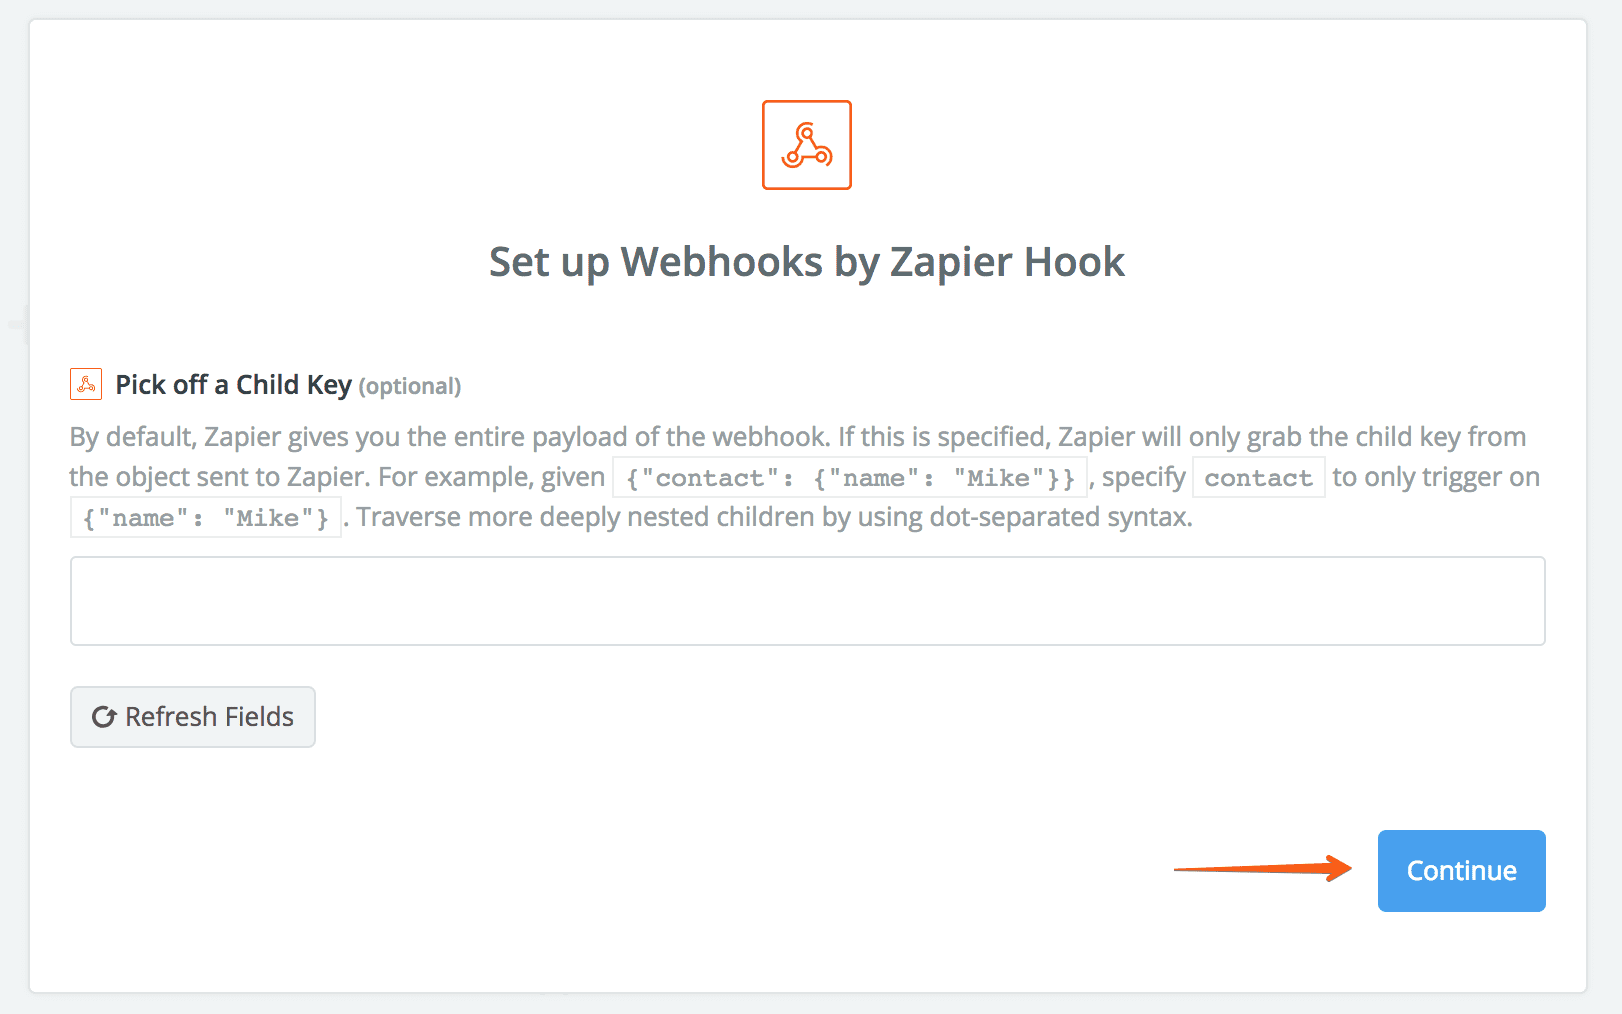
Task: Click the {"name": "Mike"} inline code sample
Action: pyautogui.click(x=204, y=517)
